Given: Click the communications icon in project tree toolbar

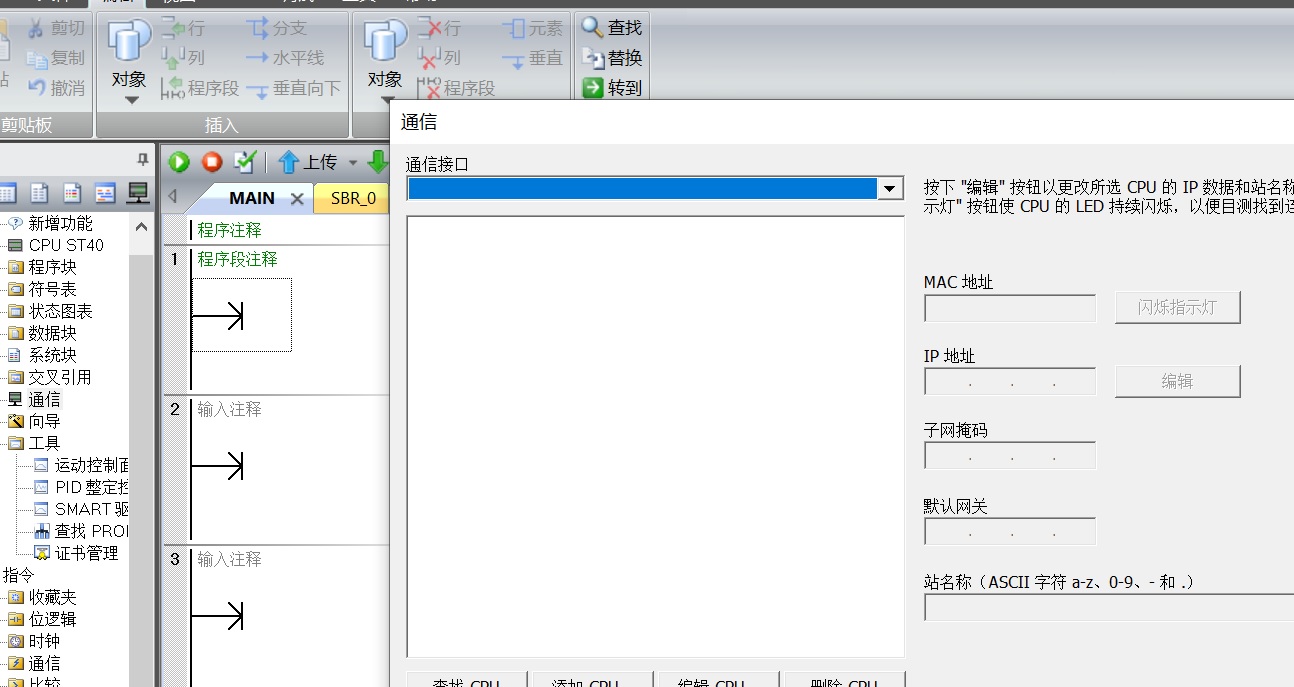Looking at the screenshot, I should 138,193.
